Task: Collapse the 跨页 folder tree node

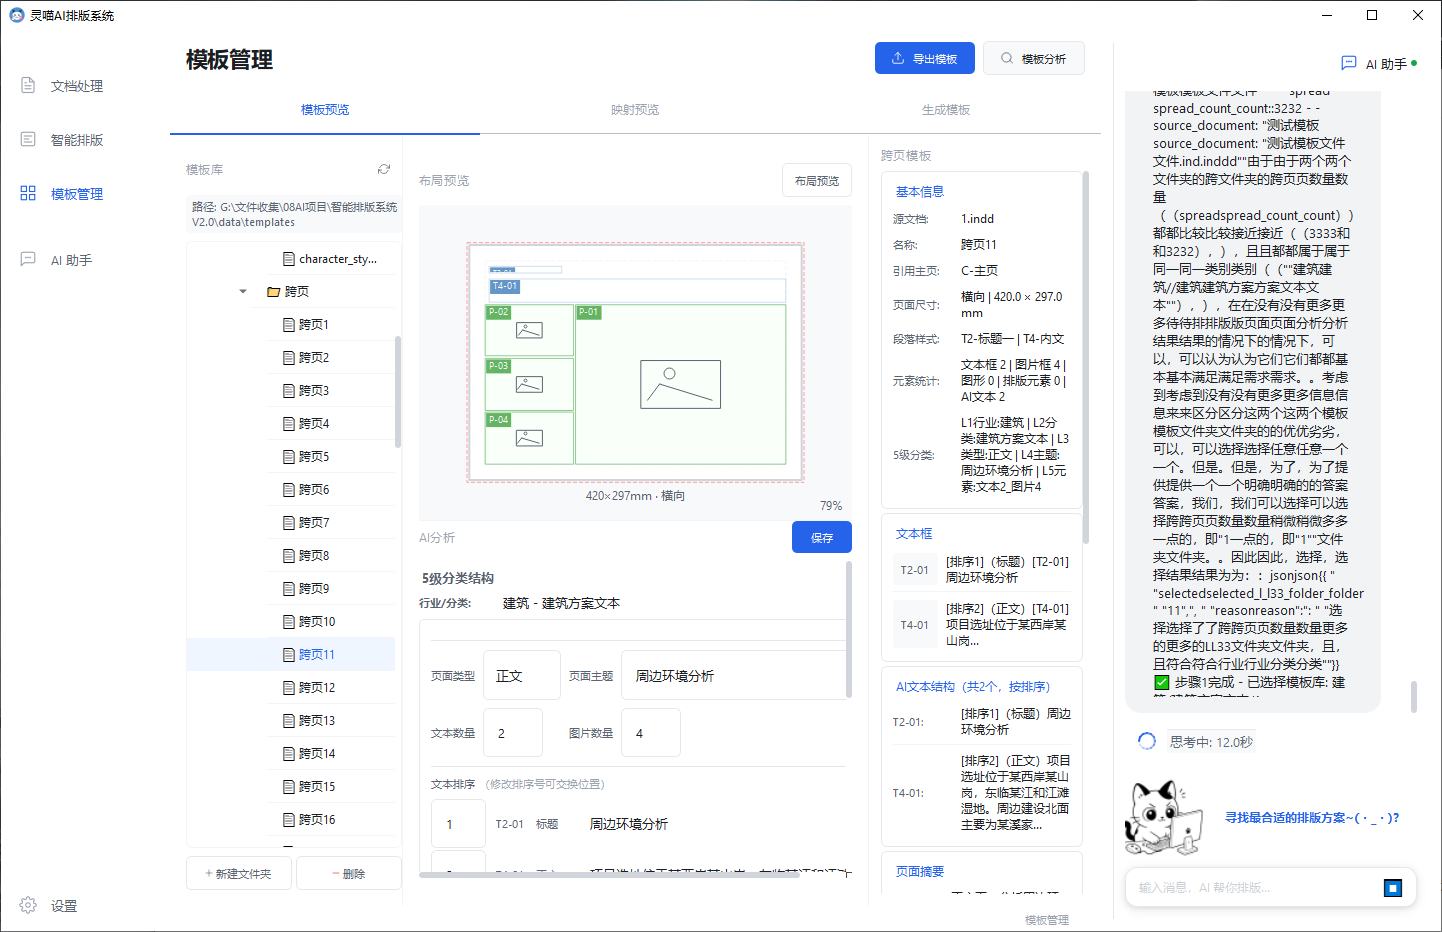Action: [243, 292]
